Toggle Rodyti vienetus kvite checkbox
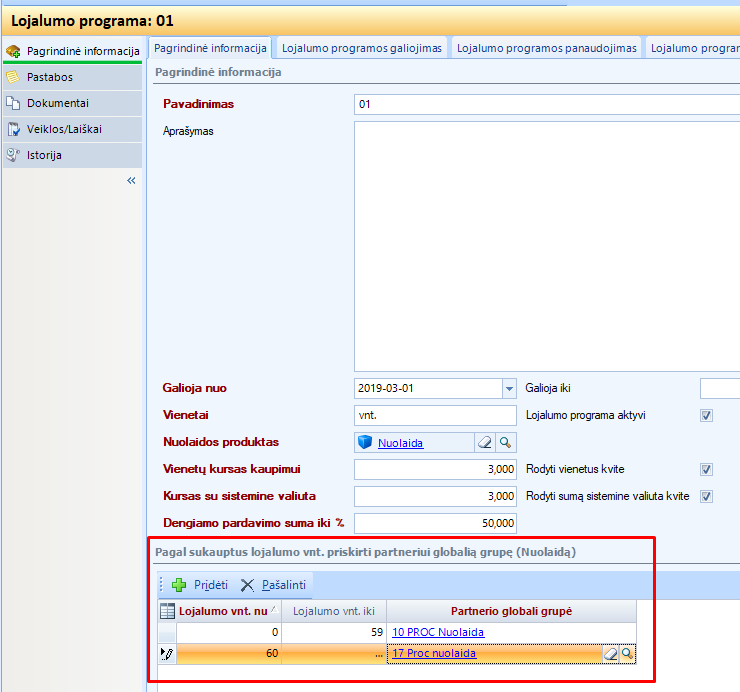 [706, 469]
